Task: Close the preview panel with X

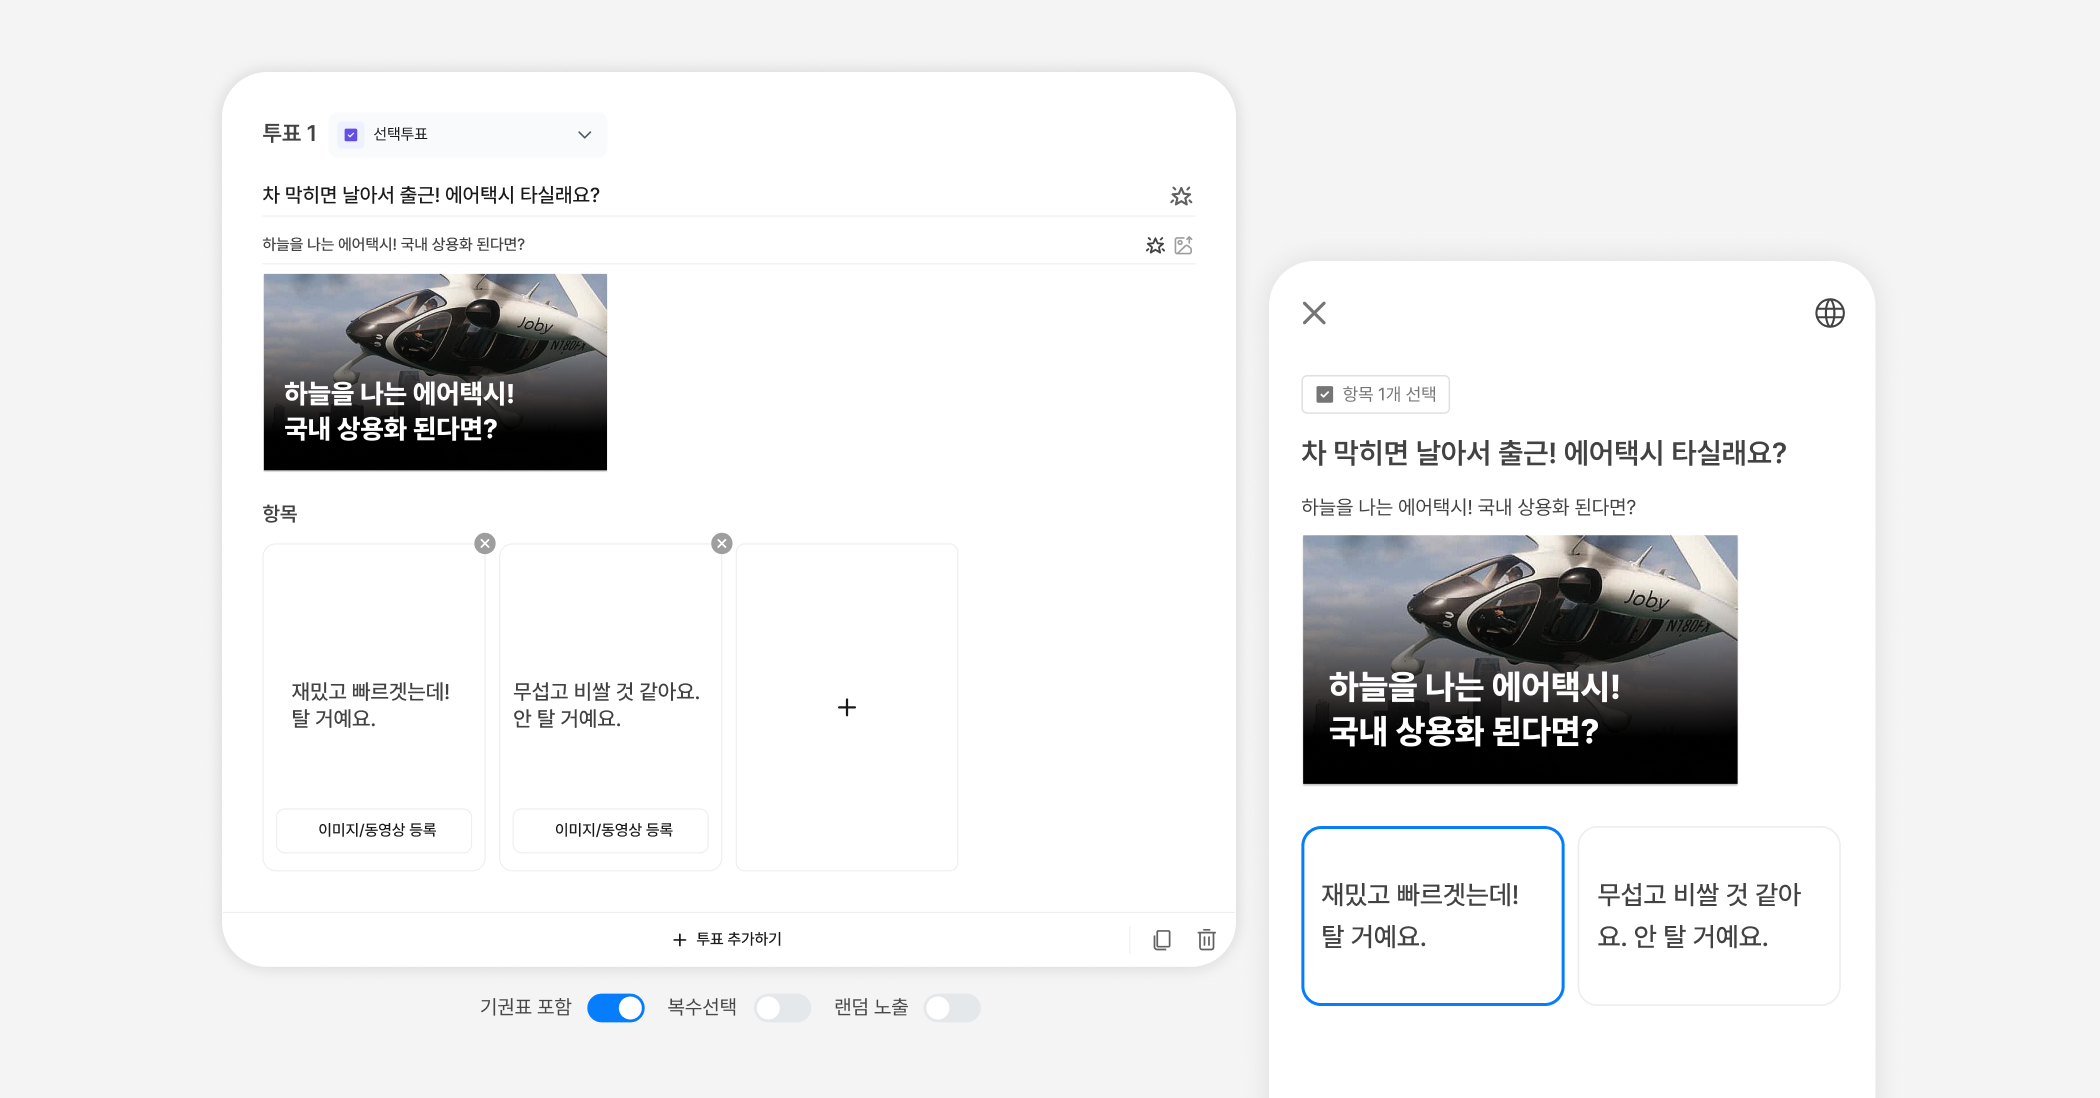Action: coord(1314,313)
